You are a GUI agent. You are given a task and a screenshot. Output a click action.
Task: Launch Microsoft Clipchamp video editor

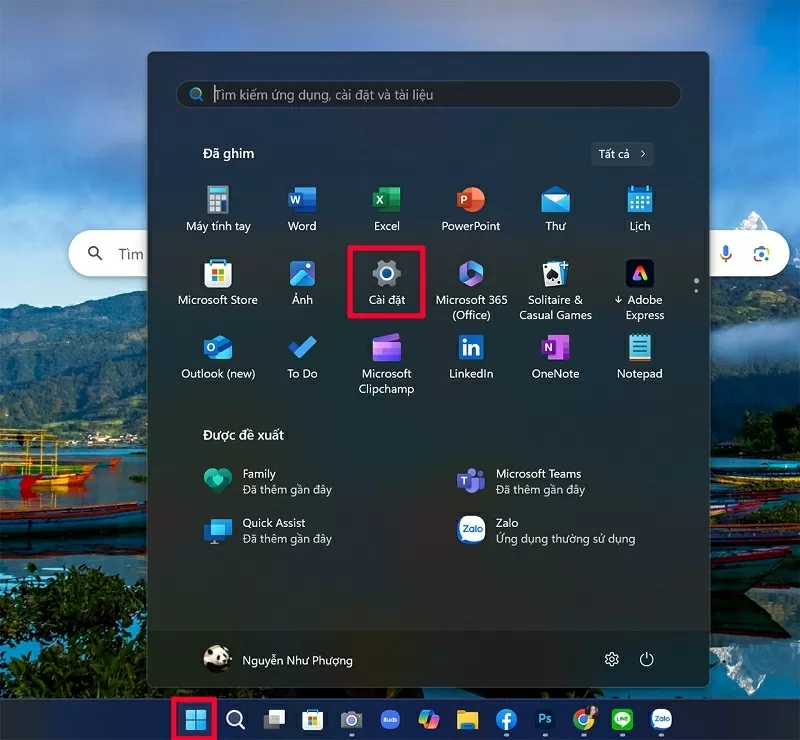pos(386,363)
